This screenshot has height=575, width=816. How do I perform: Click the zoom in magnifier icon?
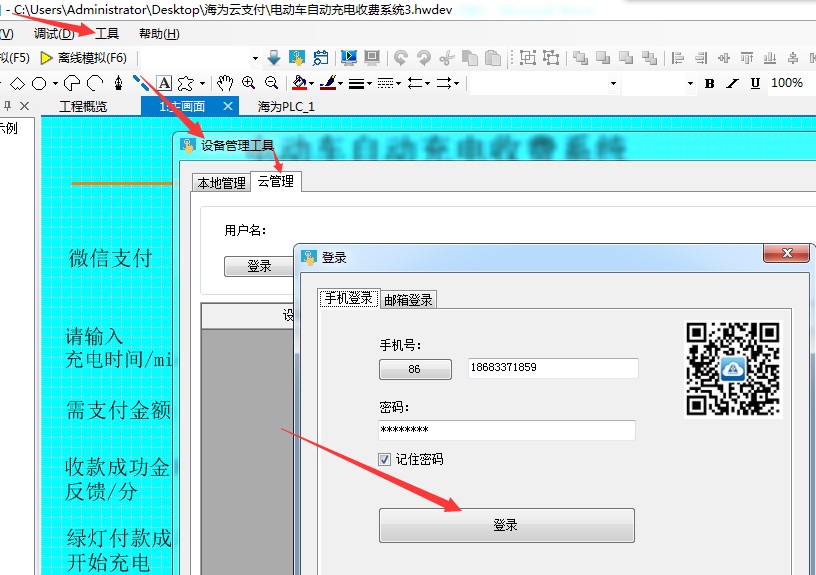pyautogui.click(x=248, y=83)
